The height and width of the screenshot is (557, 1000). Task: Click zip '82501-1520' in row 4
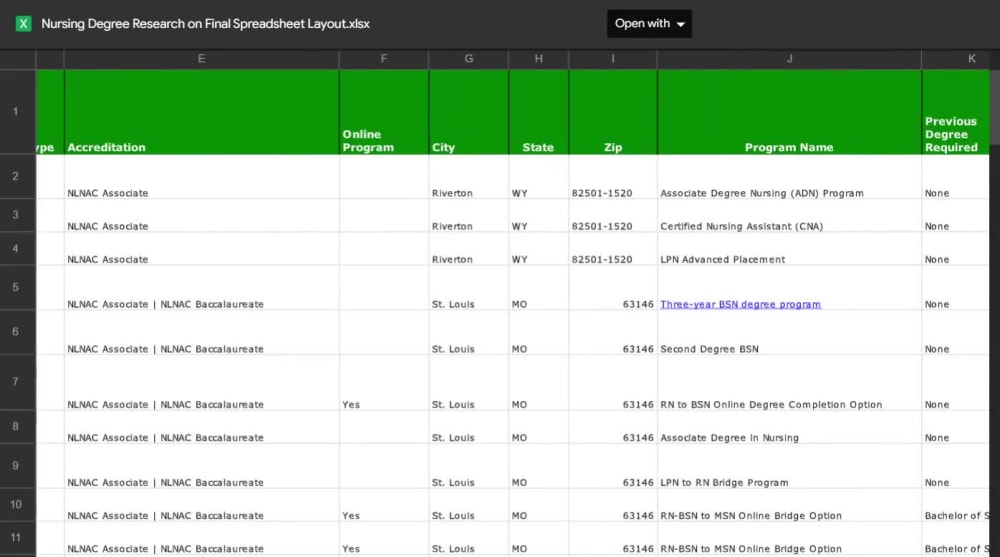click(x=613, y=249)
